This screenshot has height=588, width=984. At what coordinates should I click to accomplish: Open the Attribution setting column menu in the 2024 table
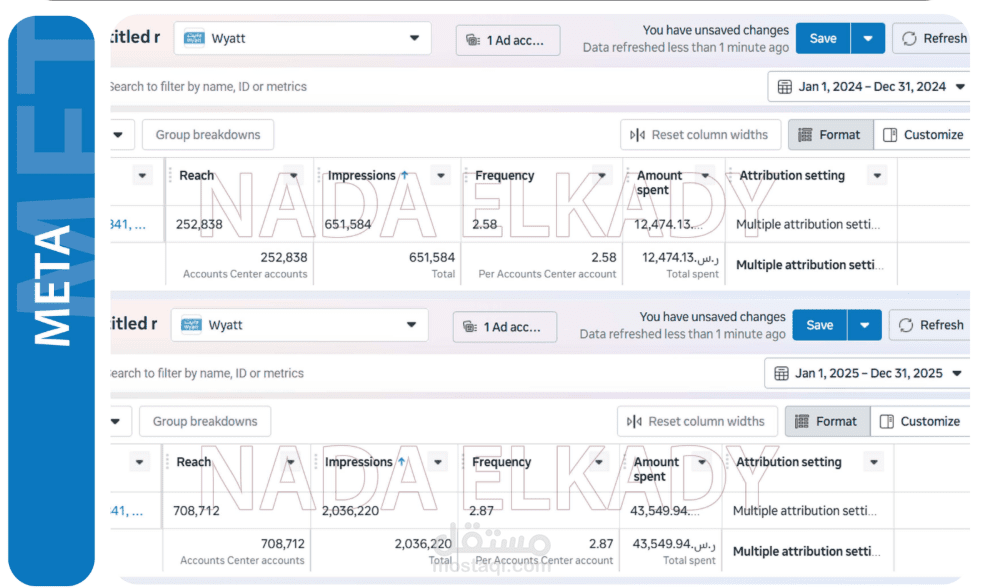pyautogui.click(x=877, y=176)
